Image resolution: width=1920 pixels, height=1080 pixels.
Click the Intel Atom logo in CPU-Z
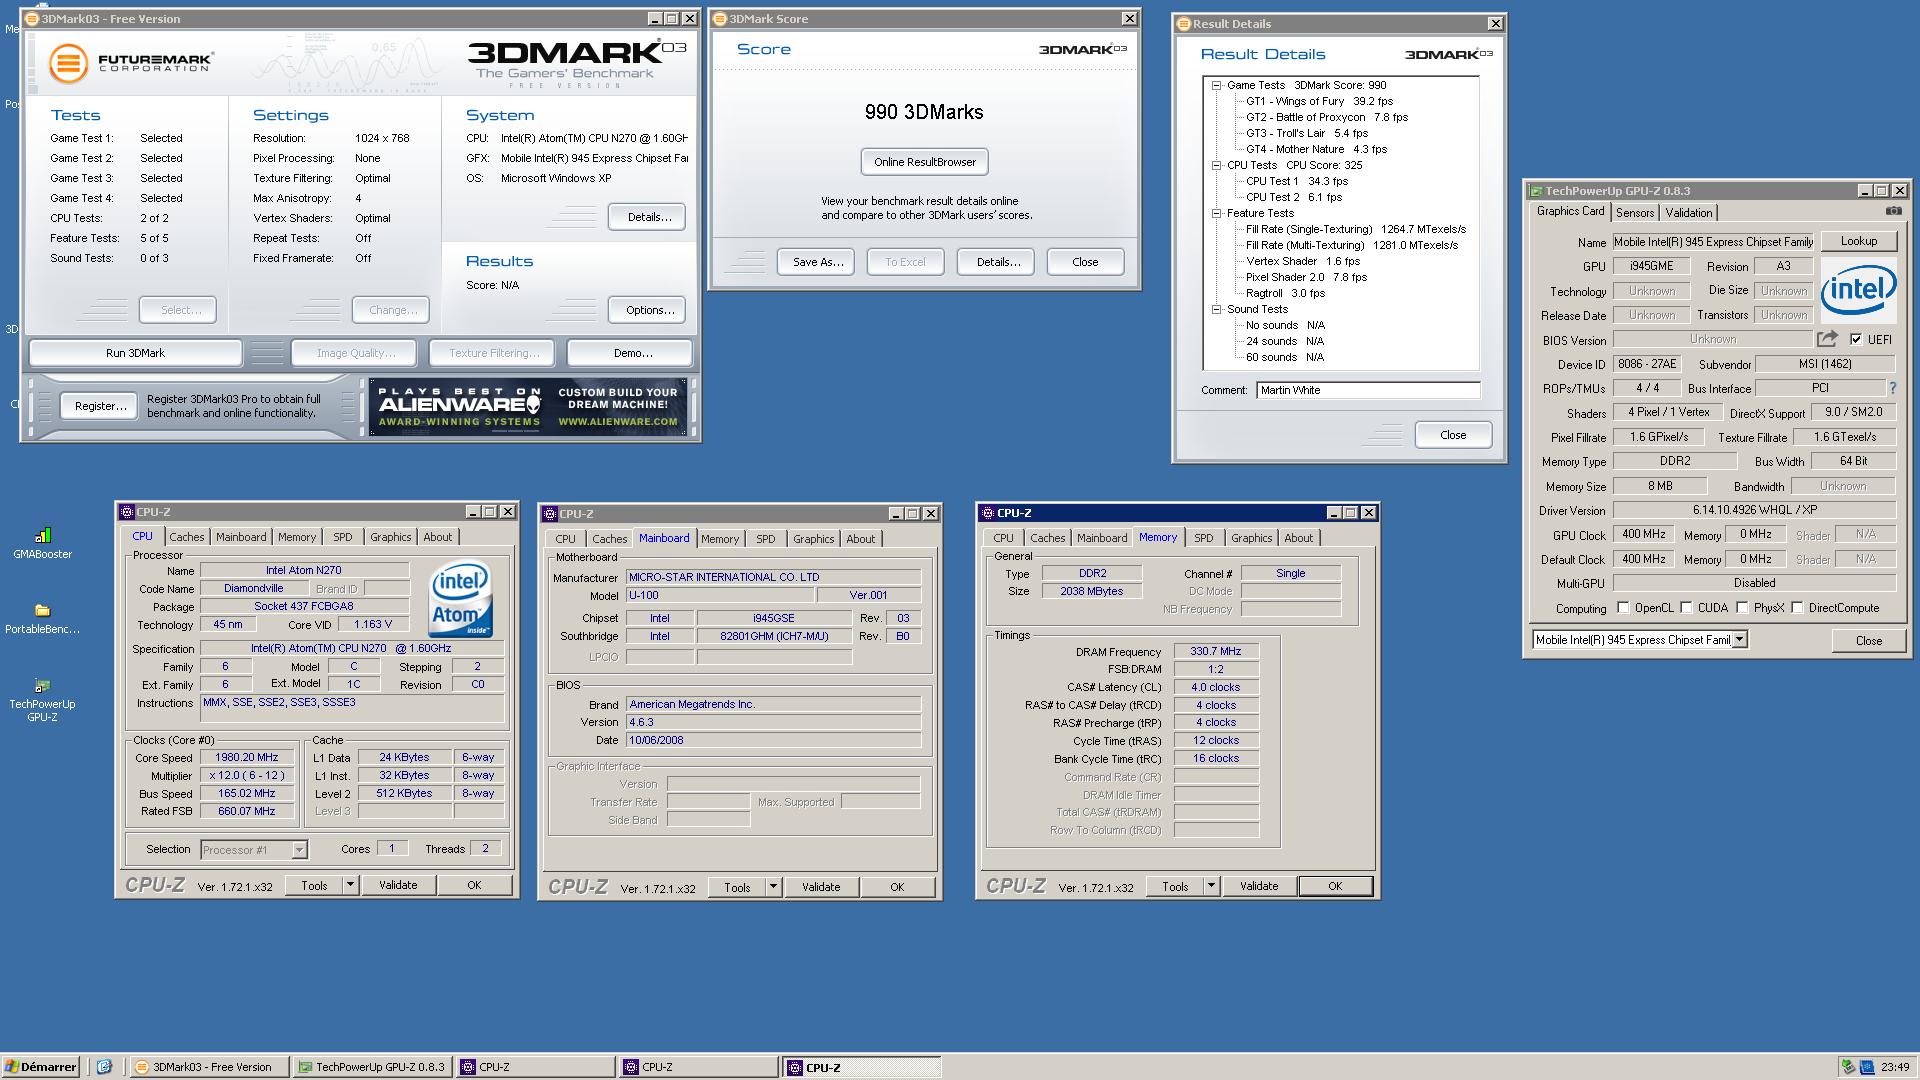(460, 600)
